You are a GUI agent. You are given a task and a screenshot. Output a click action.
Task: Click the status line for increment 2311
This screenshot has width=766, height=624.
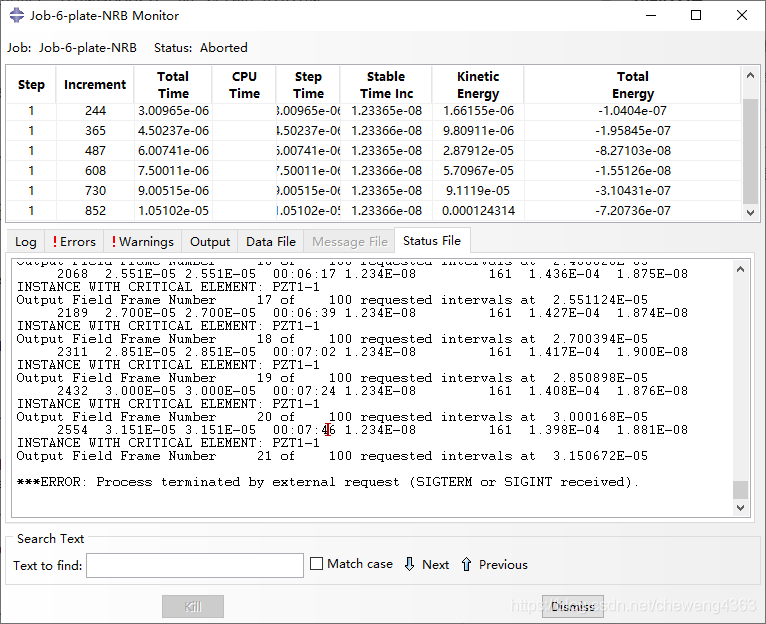click(x=372, y=352)
